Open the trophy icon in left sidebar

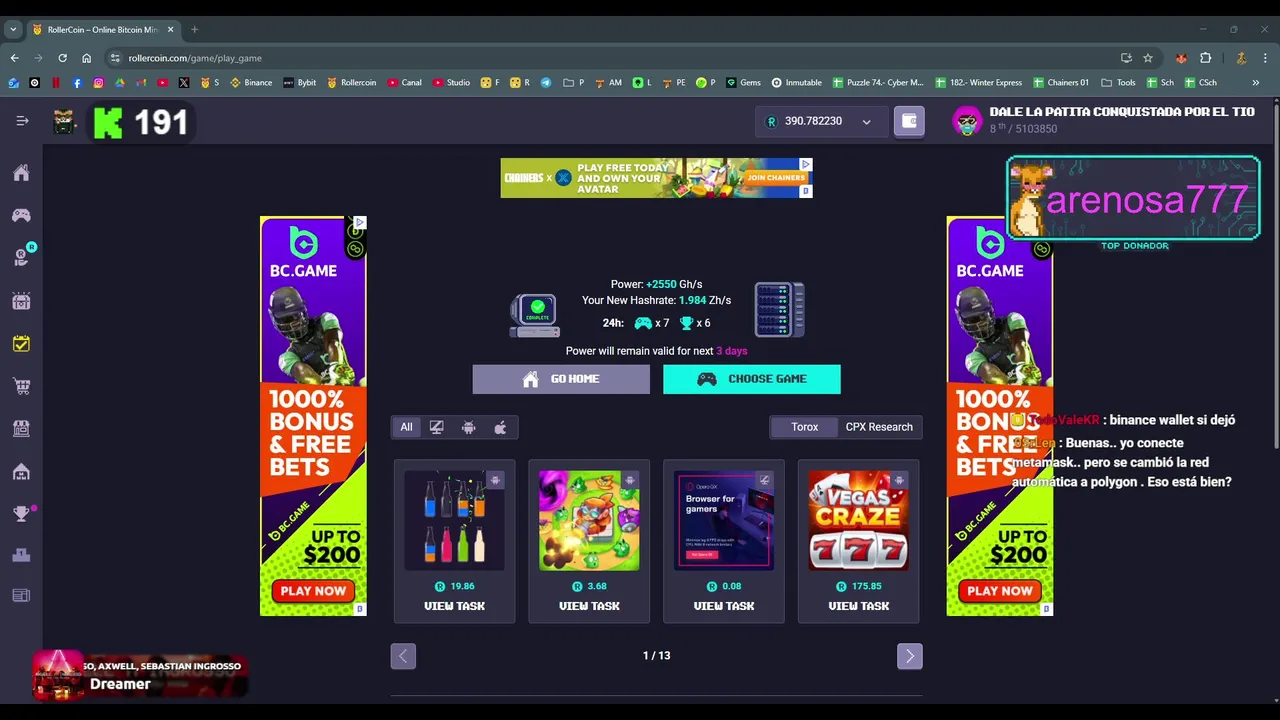point(21,514)
